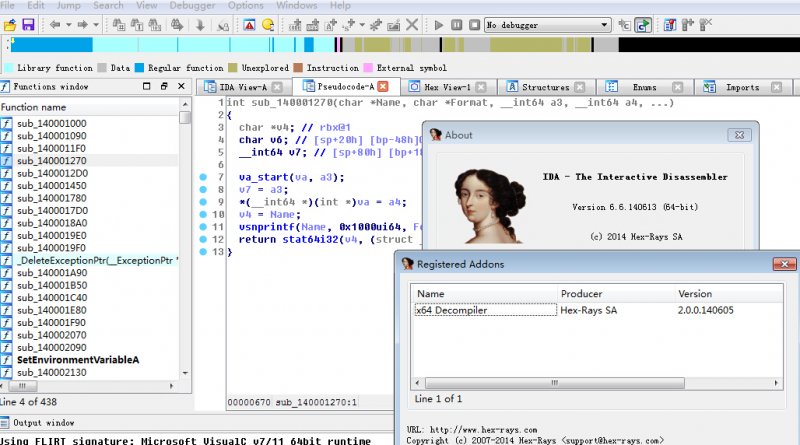
Task: Click the stop process square button
Action: [x=474, y=24]
